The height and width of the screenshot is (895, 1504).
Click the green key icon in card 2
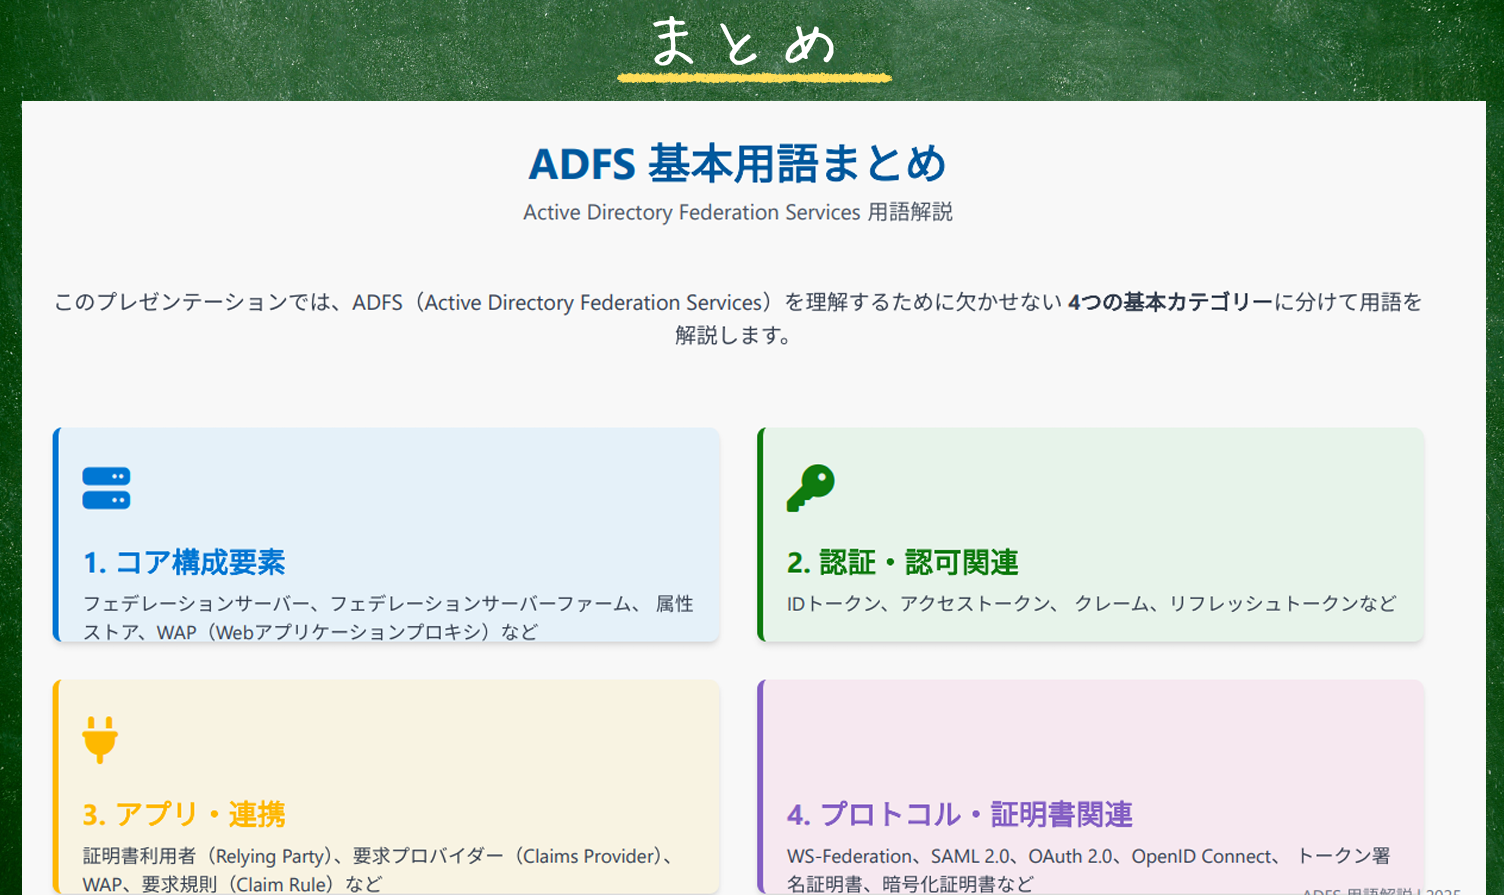[x=811, y=488]
